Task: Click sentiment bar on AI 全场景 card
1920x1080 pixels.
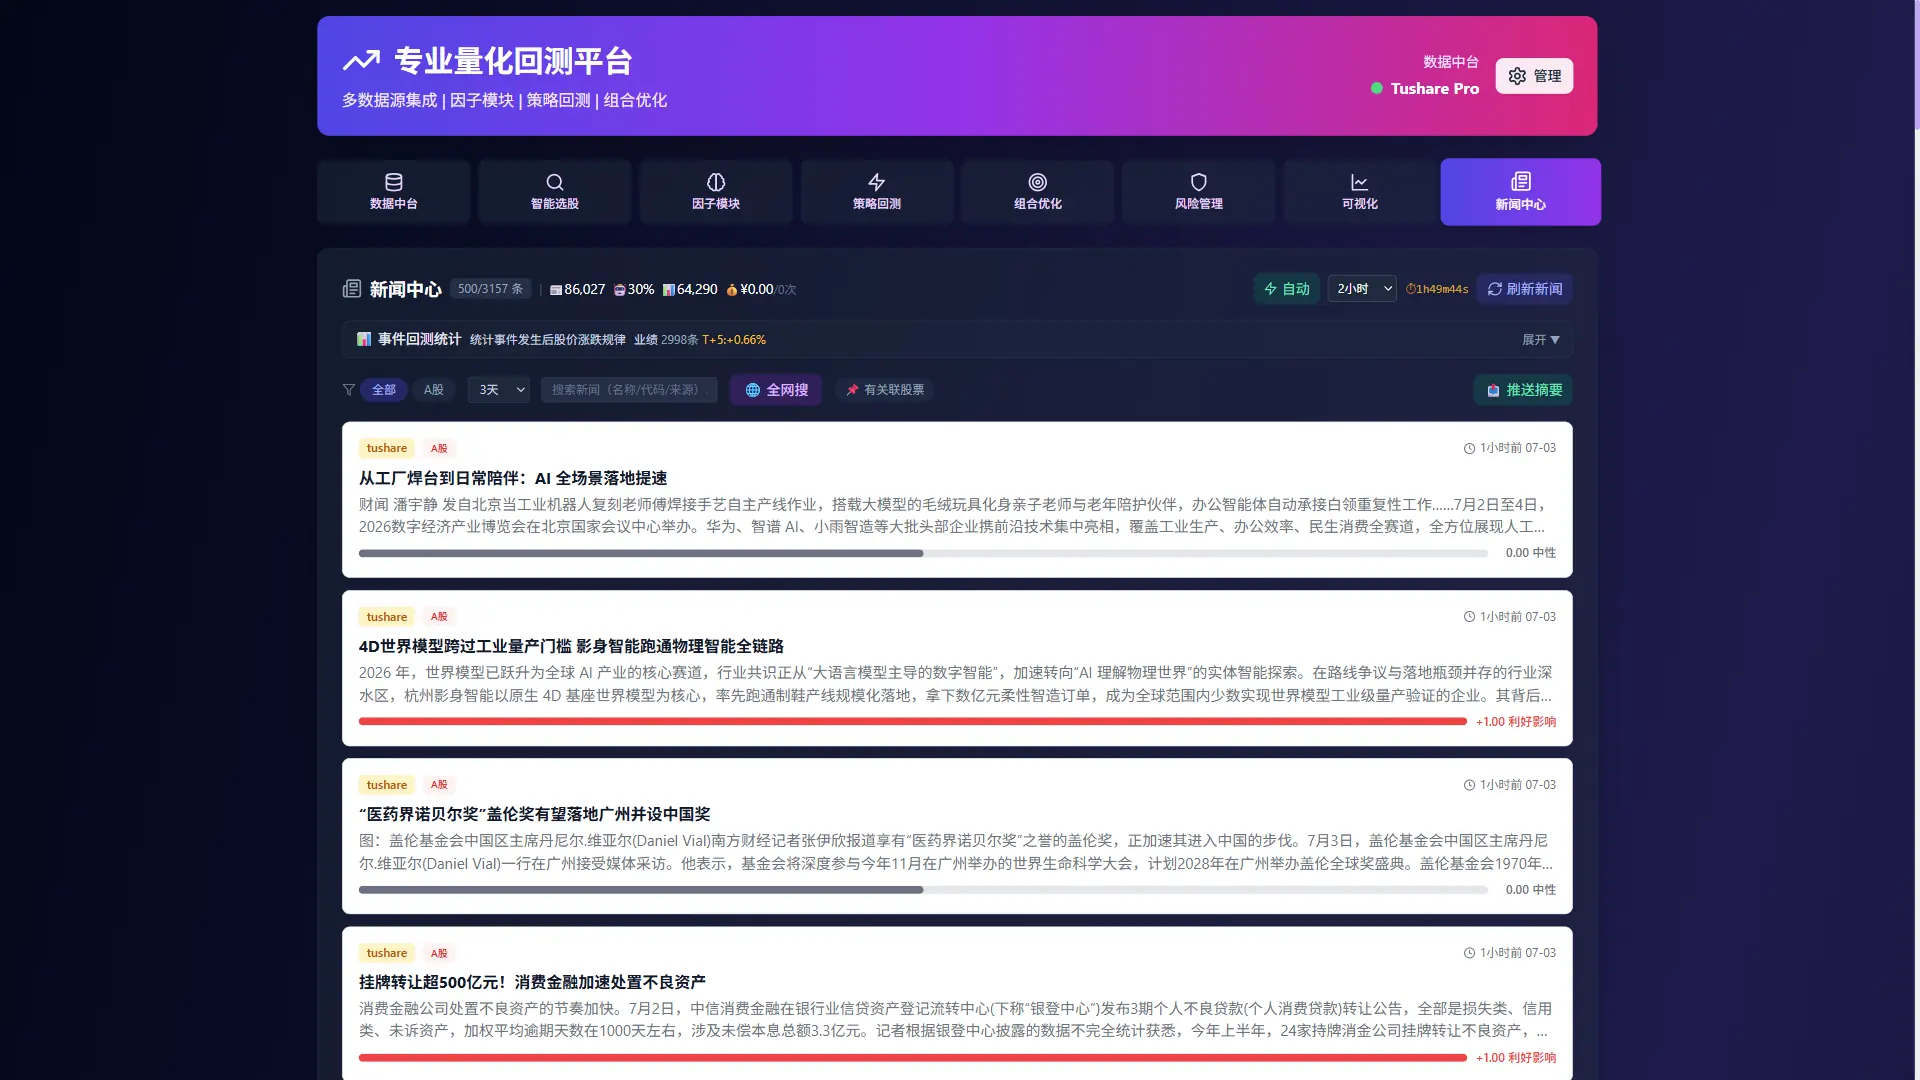Action: 923,553
